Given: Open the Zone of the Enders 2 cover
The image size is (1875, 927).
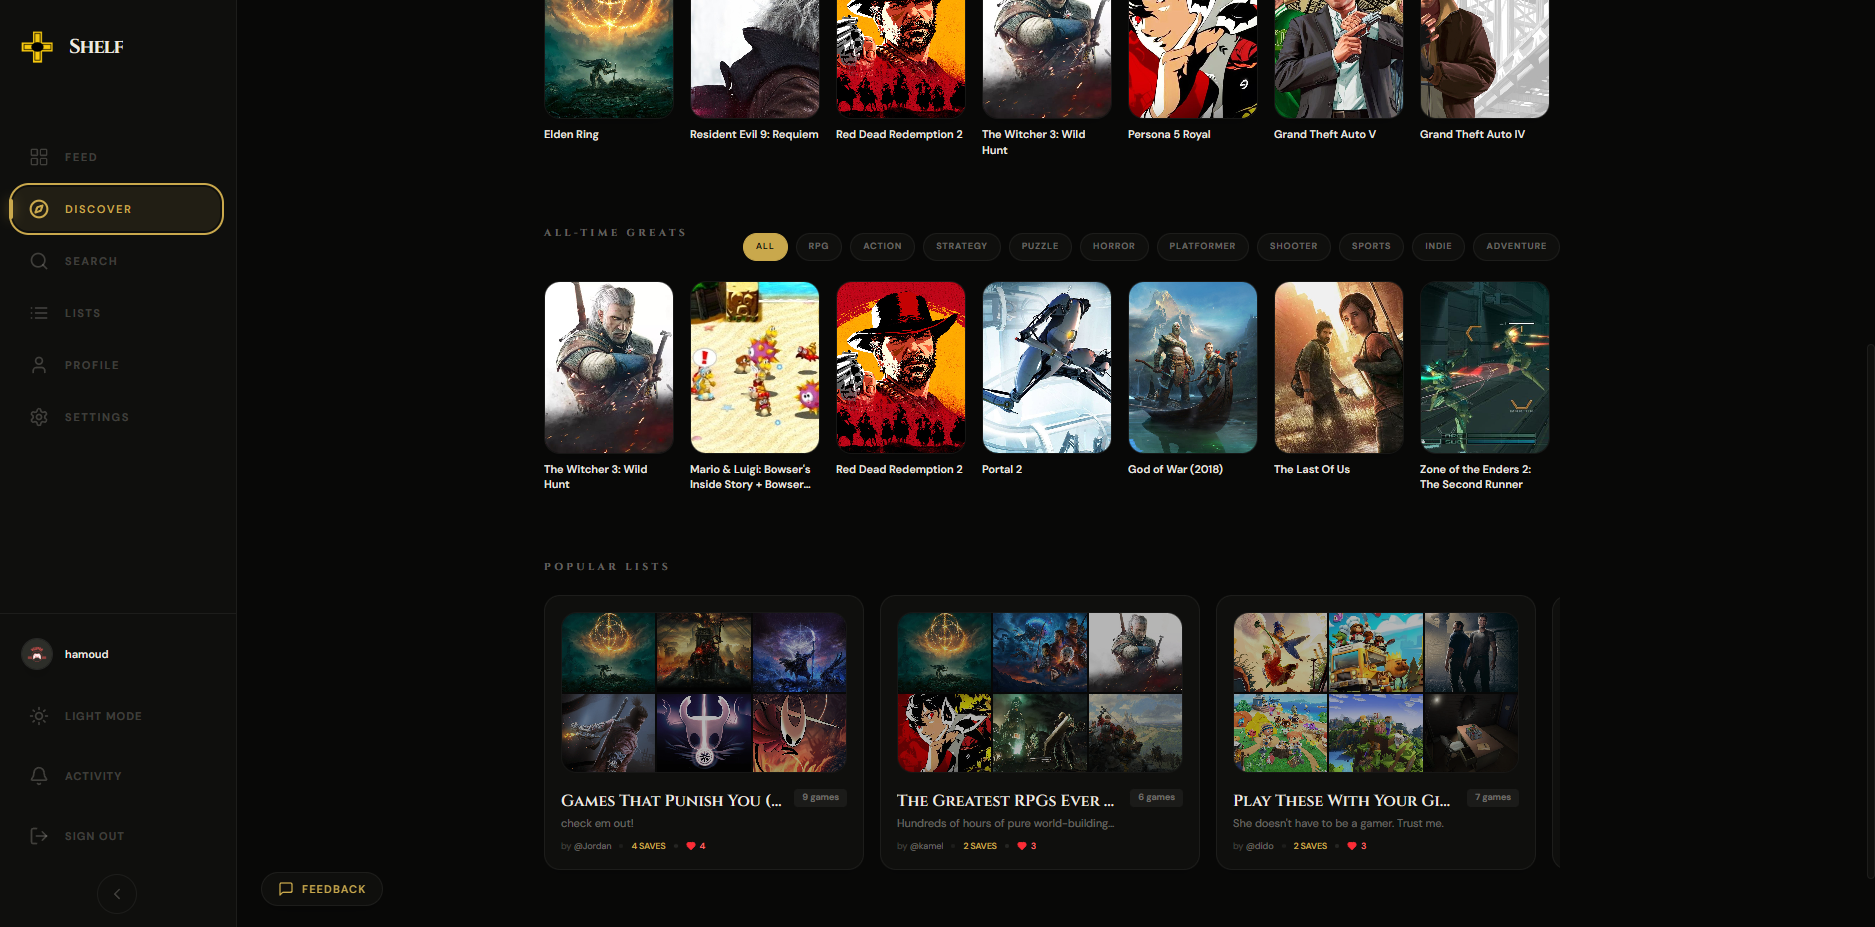Looking at the screenshot, I should click(1485, 367).
